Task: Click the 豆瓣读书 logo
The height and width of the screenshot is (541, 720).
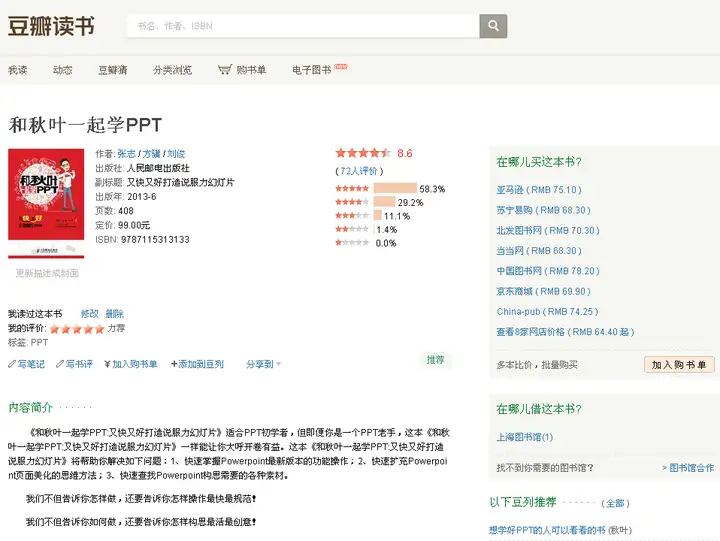Action: tap(51, 26)
